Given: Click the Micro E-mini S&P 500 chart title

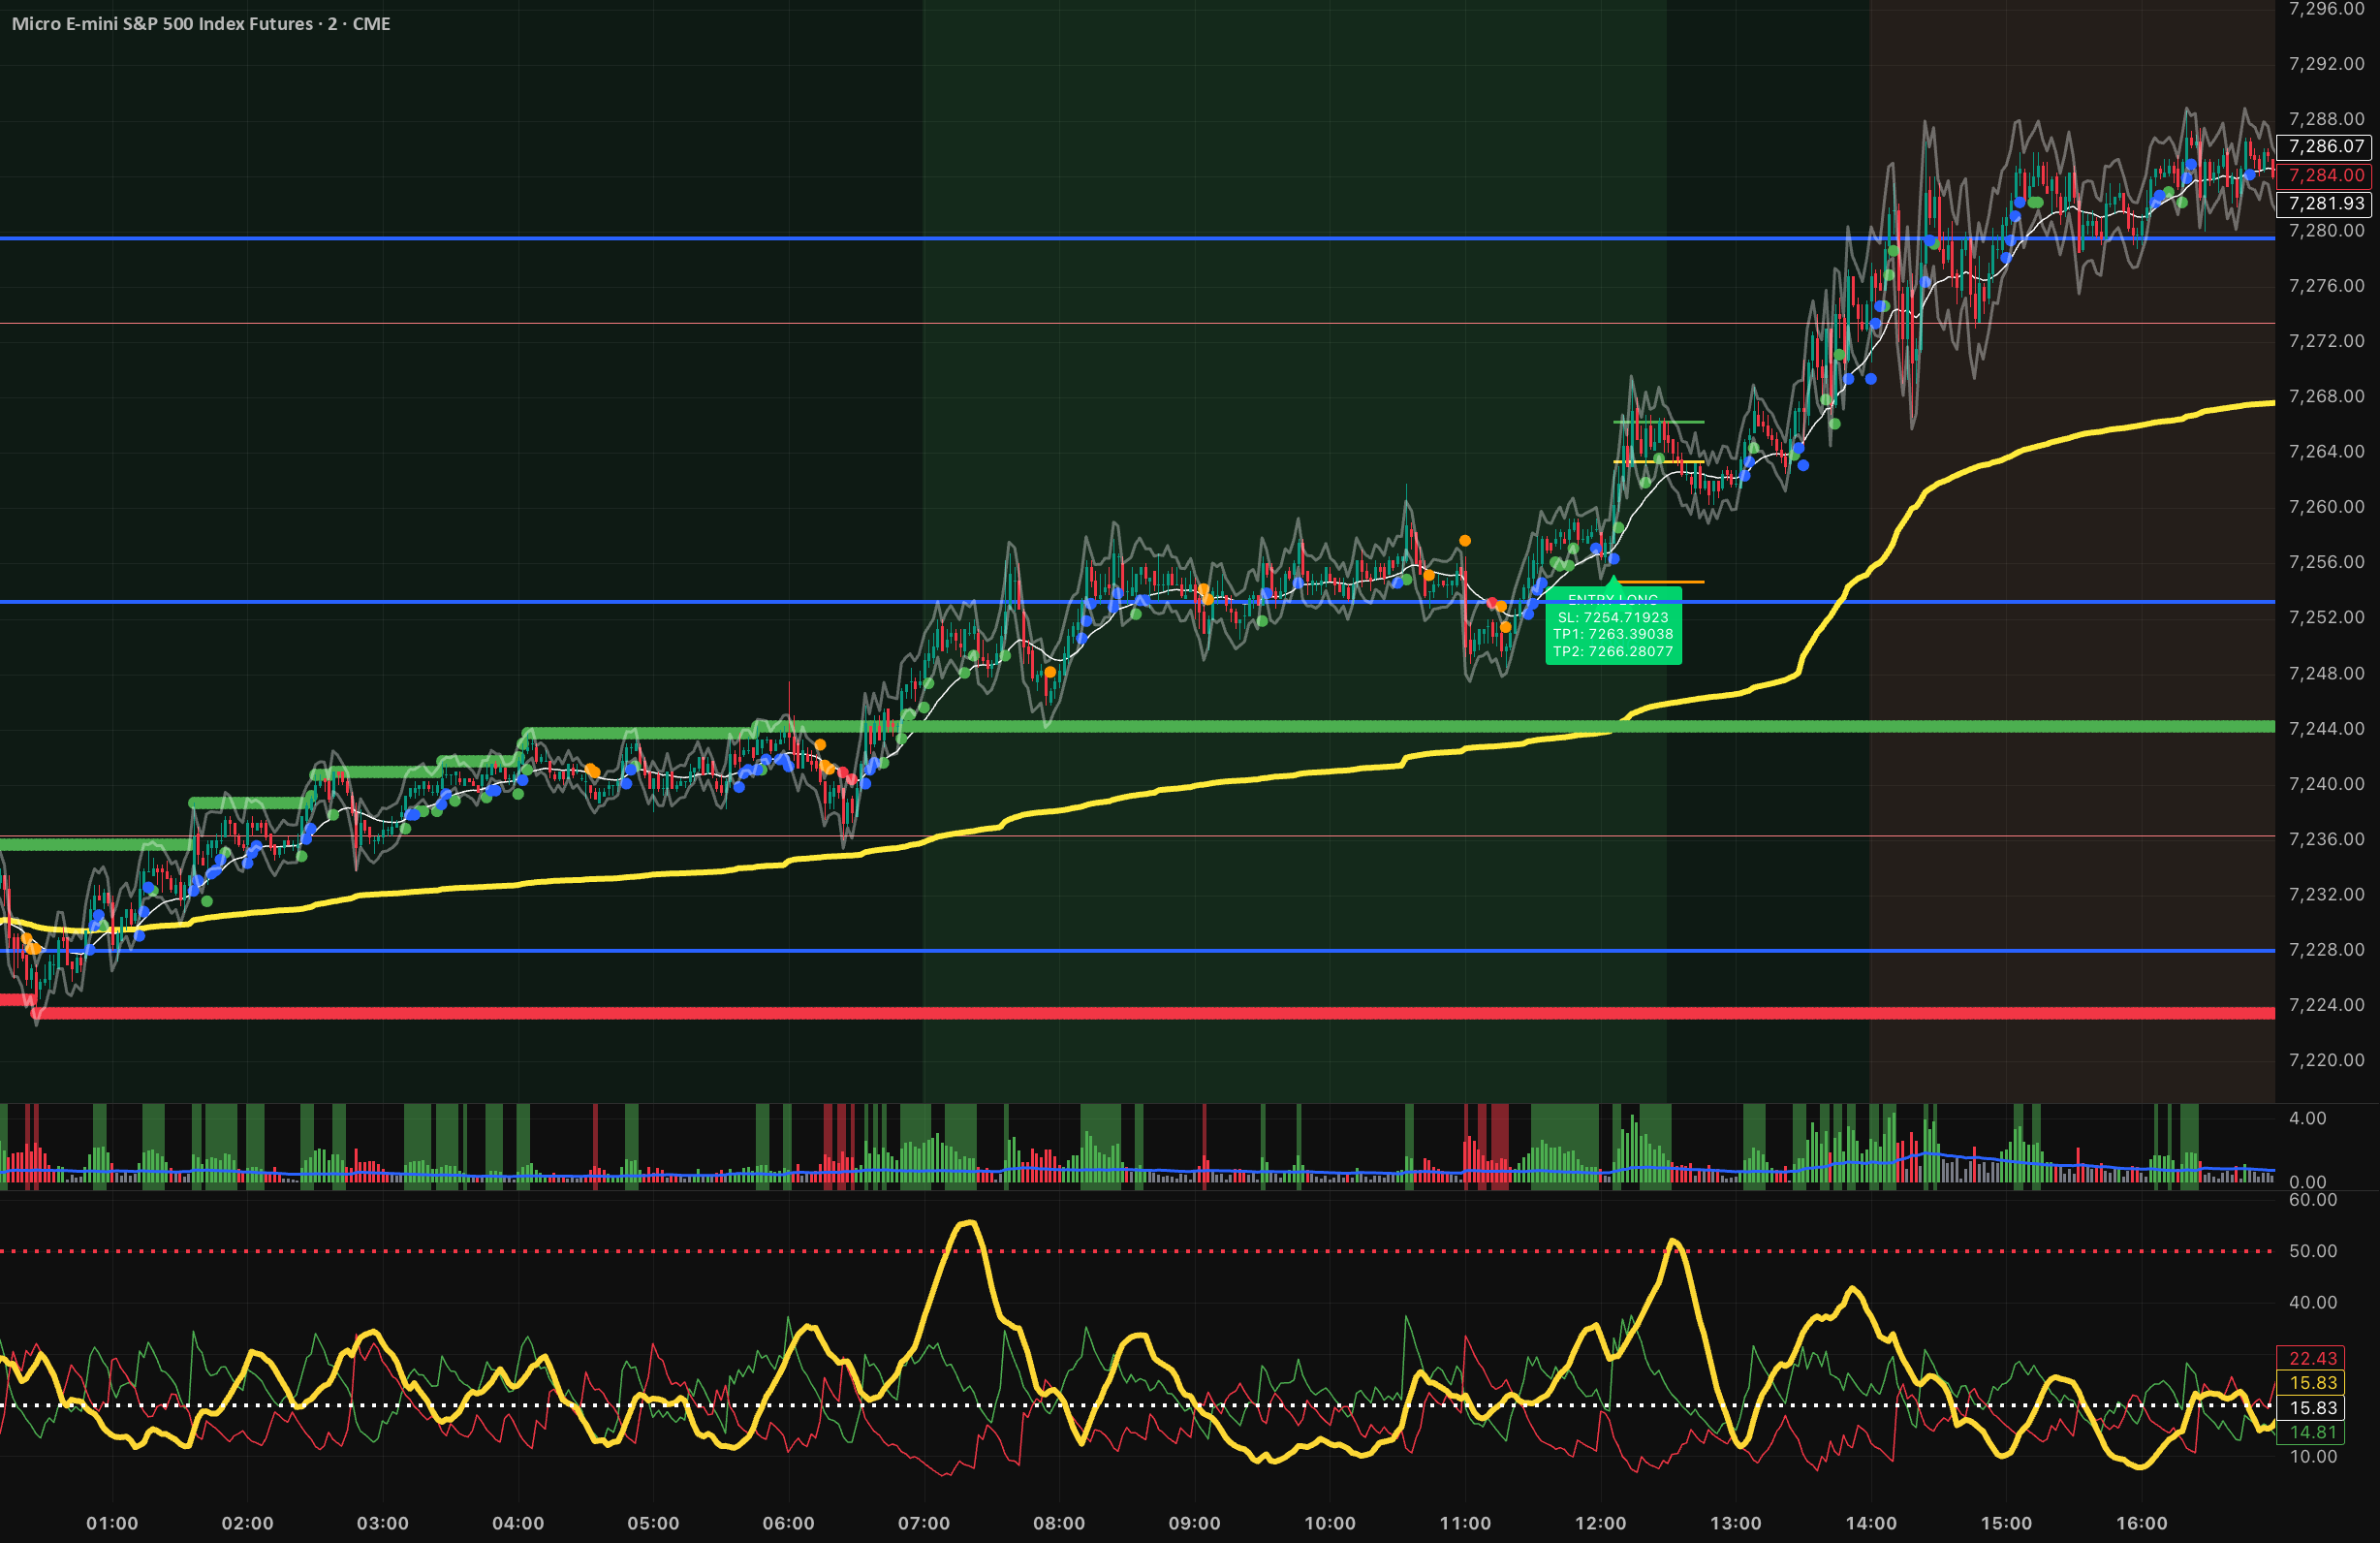Looking at the screenshot, I should pyautogui.click(x=201, y=23).
